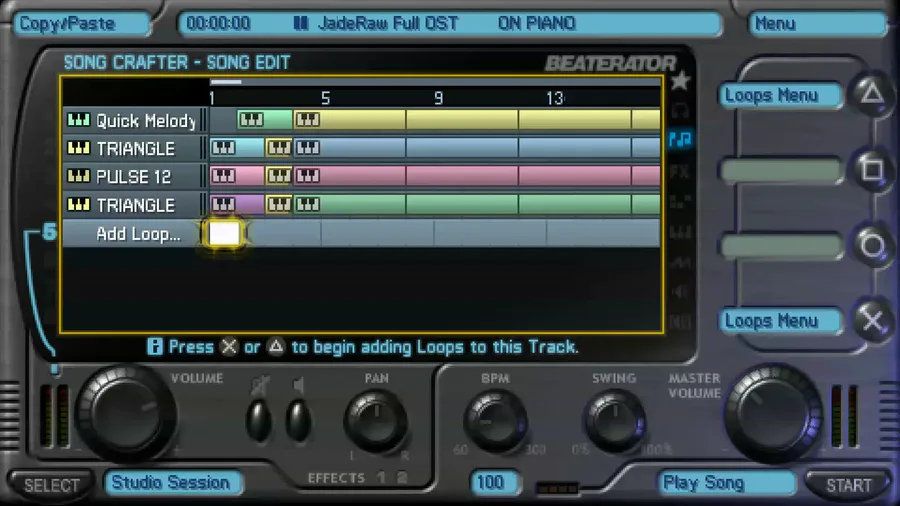Select TRIANGLE track name below PULSE 12

coord(135,205)
